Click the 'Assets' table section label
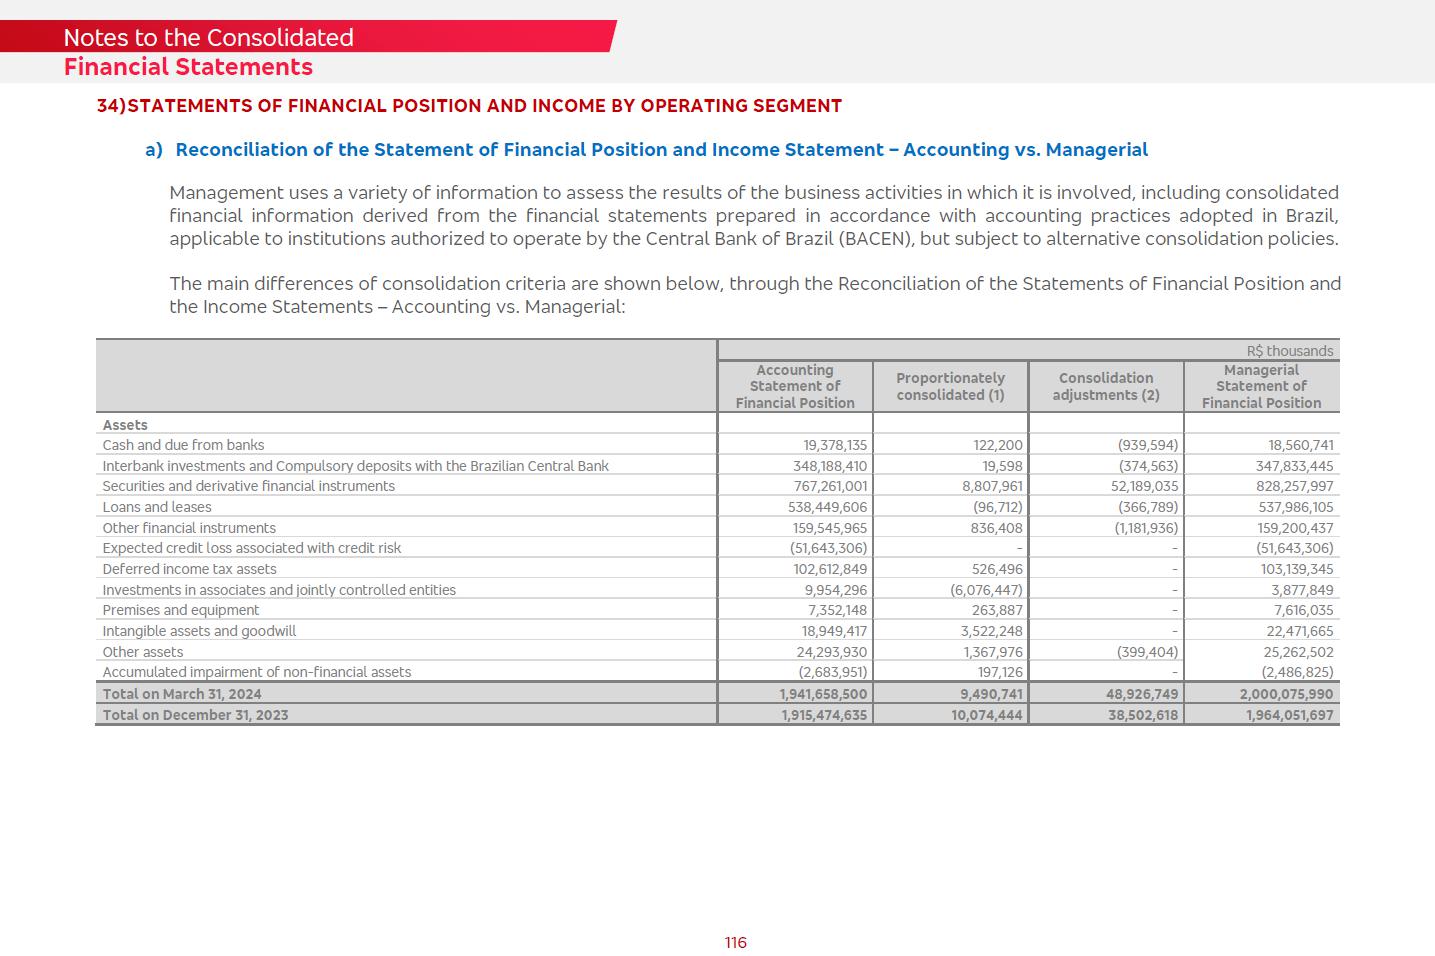 click(x=125, y=425)
